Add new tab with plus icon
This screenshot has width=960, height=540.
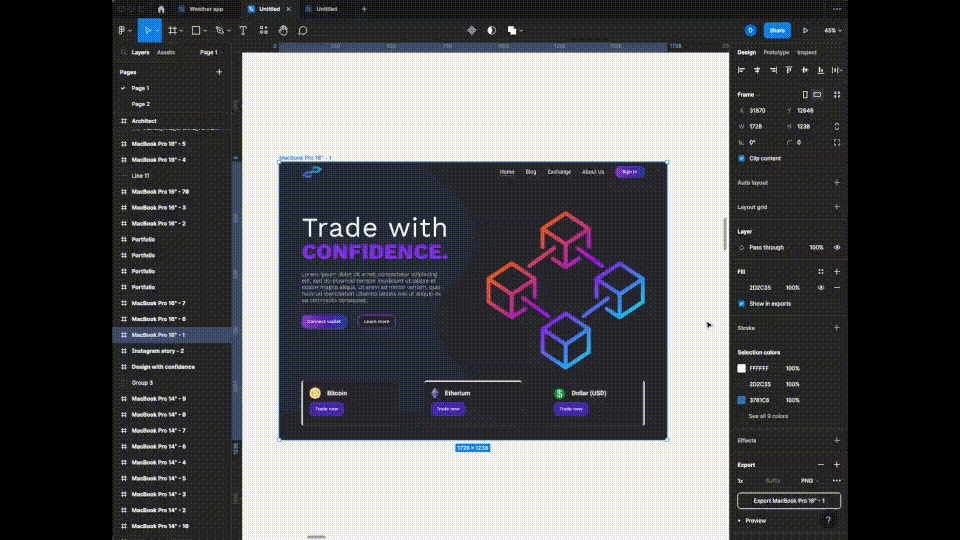[364, 9]
